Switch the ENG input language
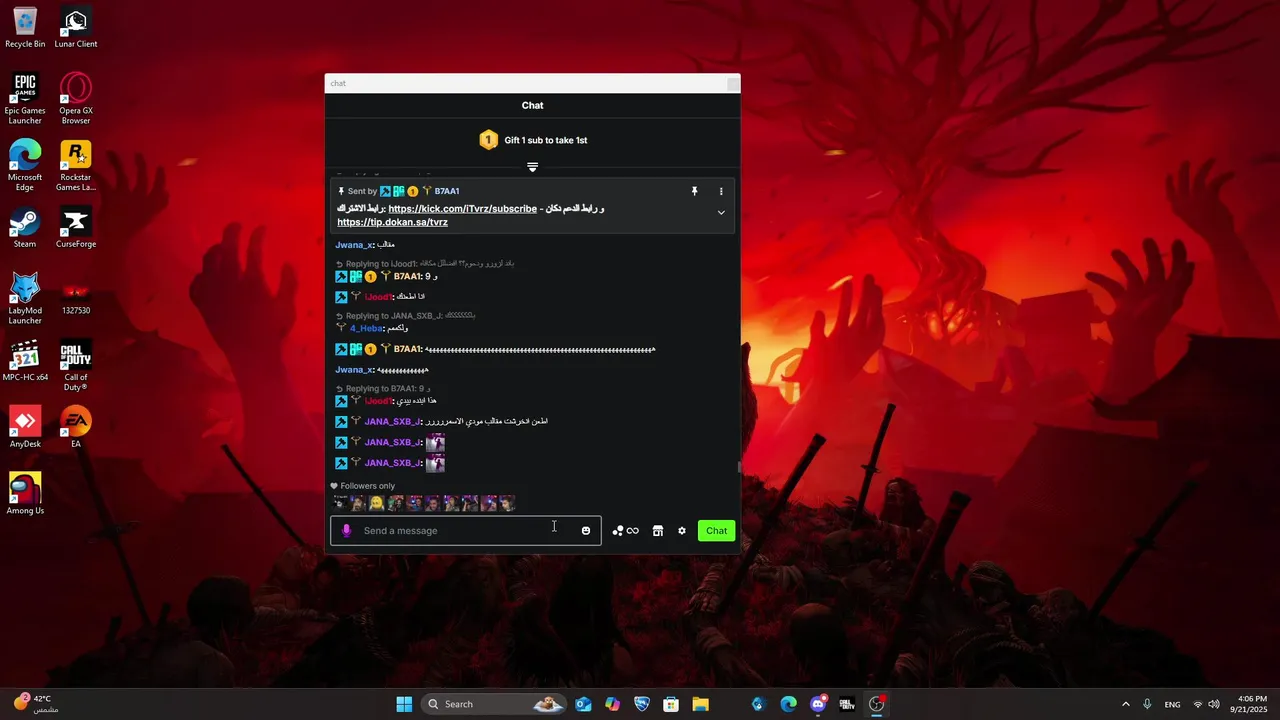Viewport: 1280px width, 720px height. click(1172, 704)
